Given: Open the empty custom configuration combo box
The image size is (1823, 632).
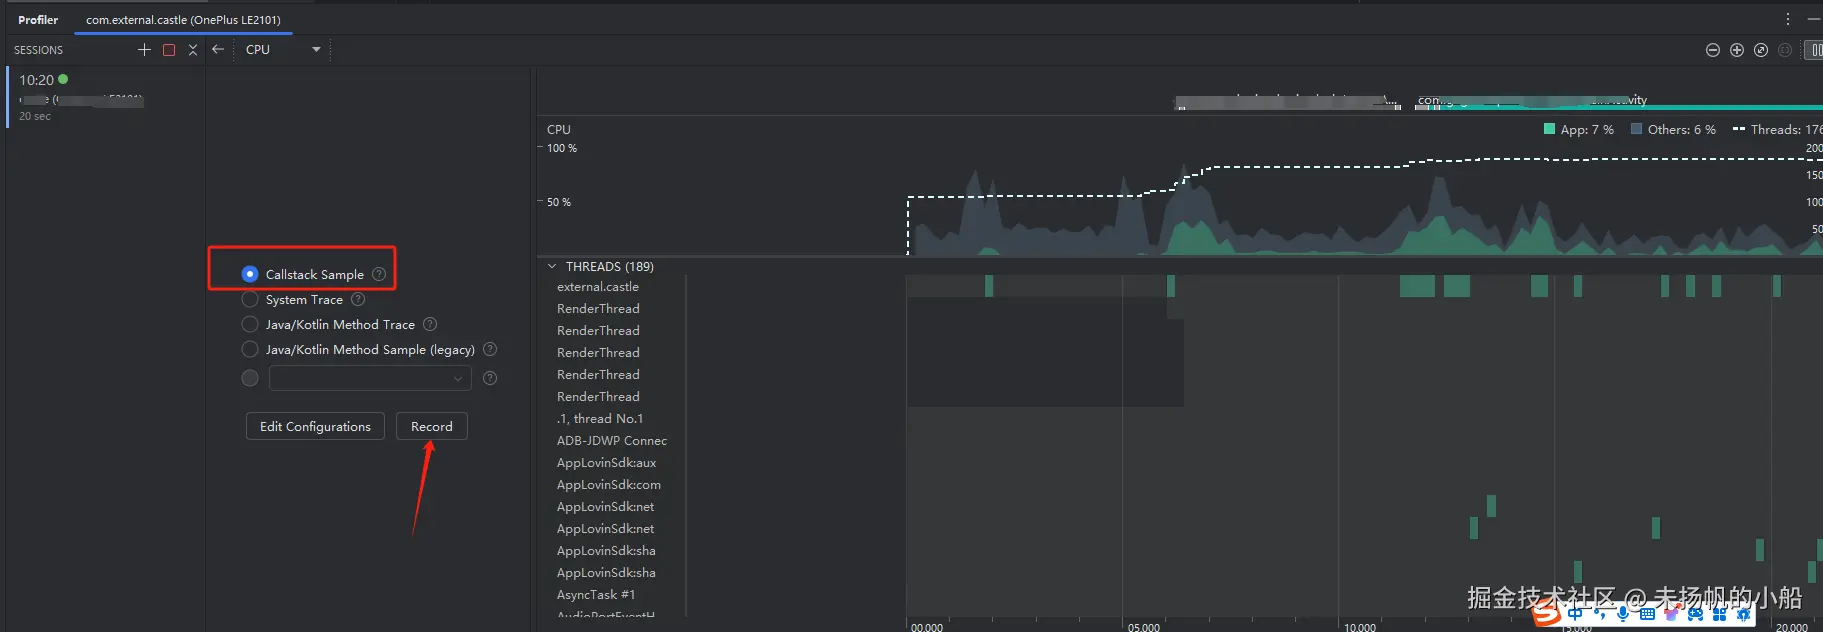Looking at the screenshot, I should pos(369,378).
